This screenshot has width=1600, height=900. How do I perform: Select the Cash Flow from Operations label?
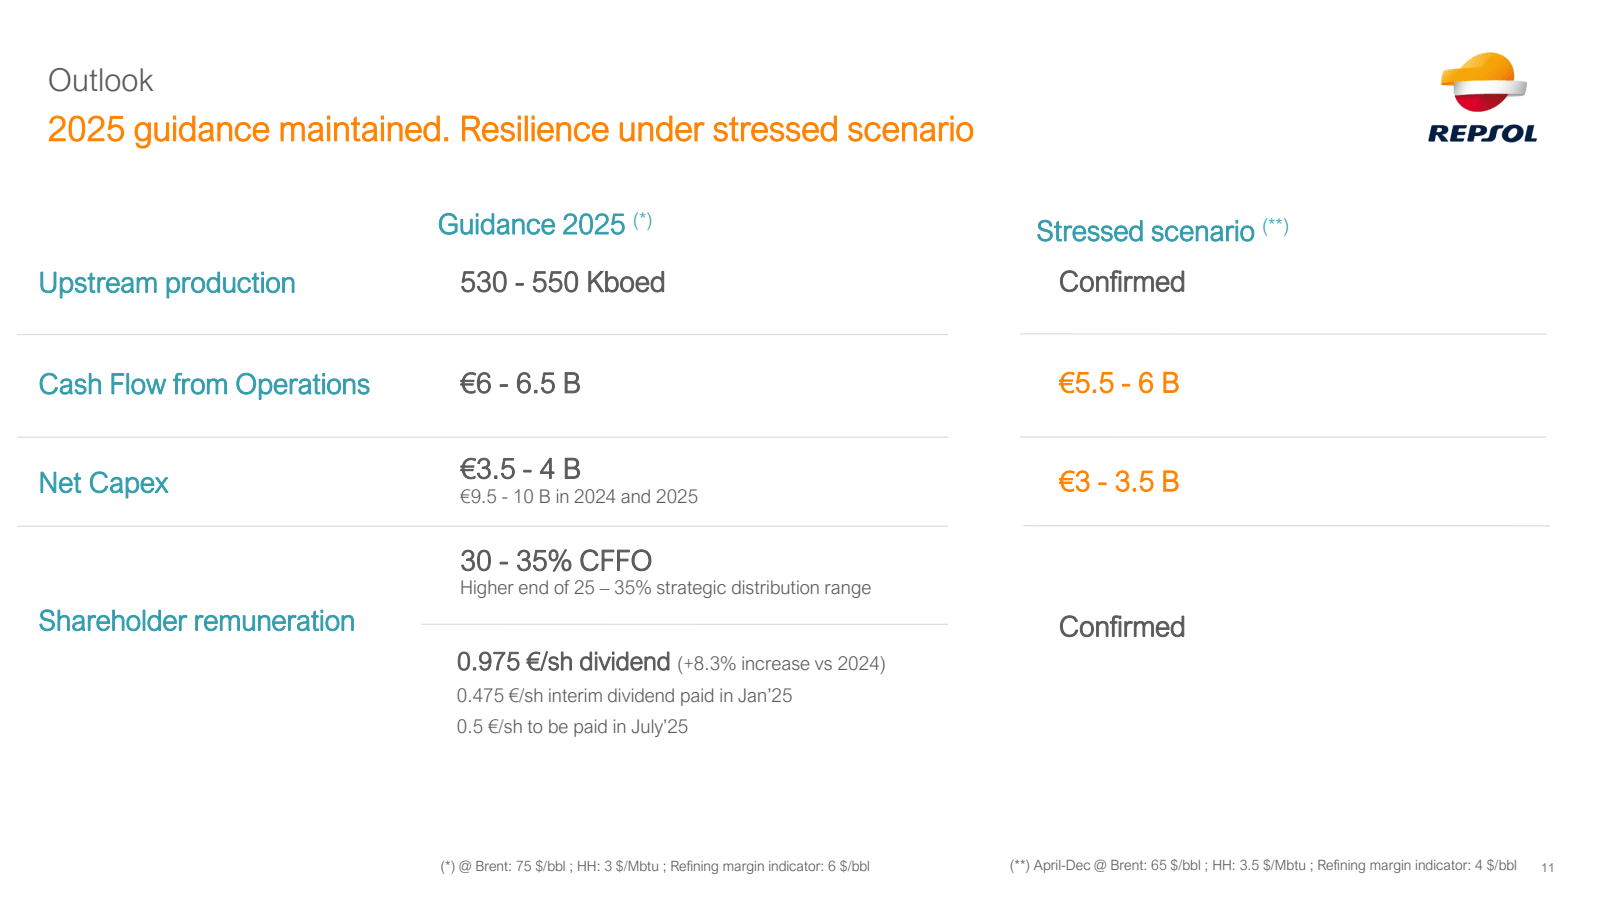pyautogui.click(x=204, y=385)
